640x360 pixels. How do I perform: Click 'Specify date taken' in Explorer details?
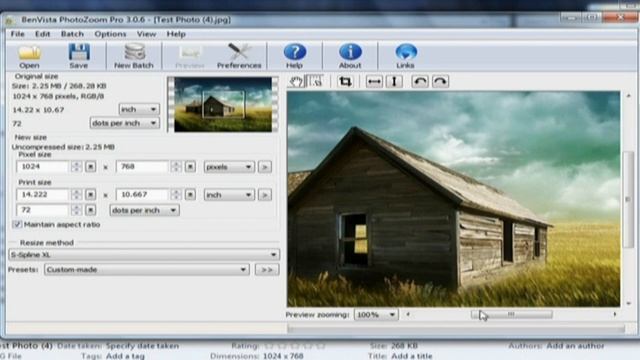point(142,346)
